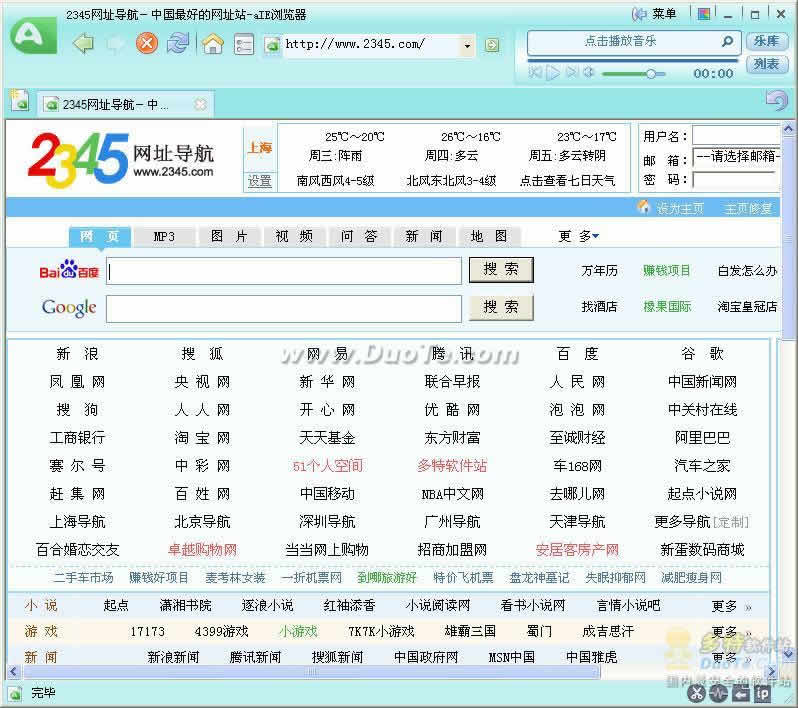798x708 pixels.
Task: Expand the address bar URL dropdown
Action: coord(467,45)
